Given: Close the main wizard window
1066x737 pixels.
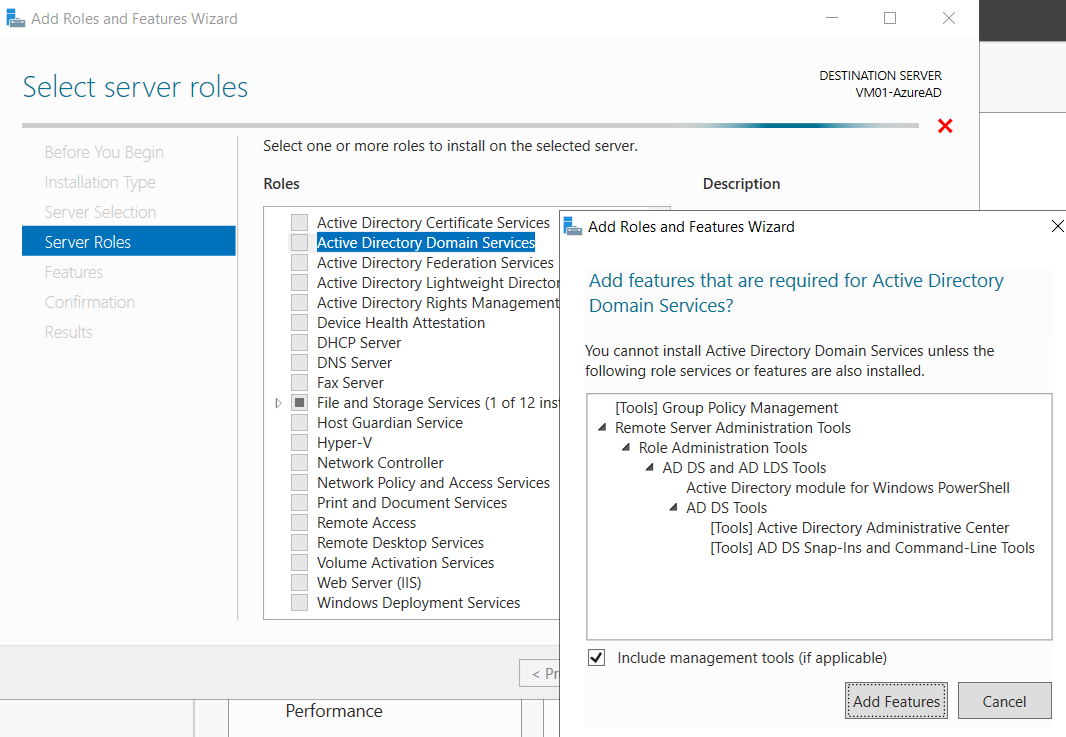Looking at the screenshot, I should 949,18.
